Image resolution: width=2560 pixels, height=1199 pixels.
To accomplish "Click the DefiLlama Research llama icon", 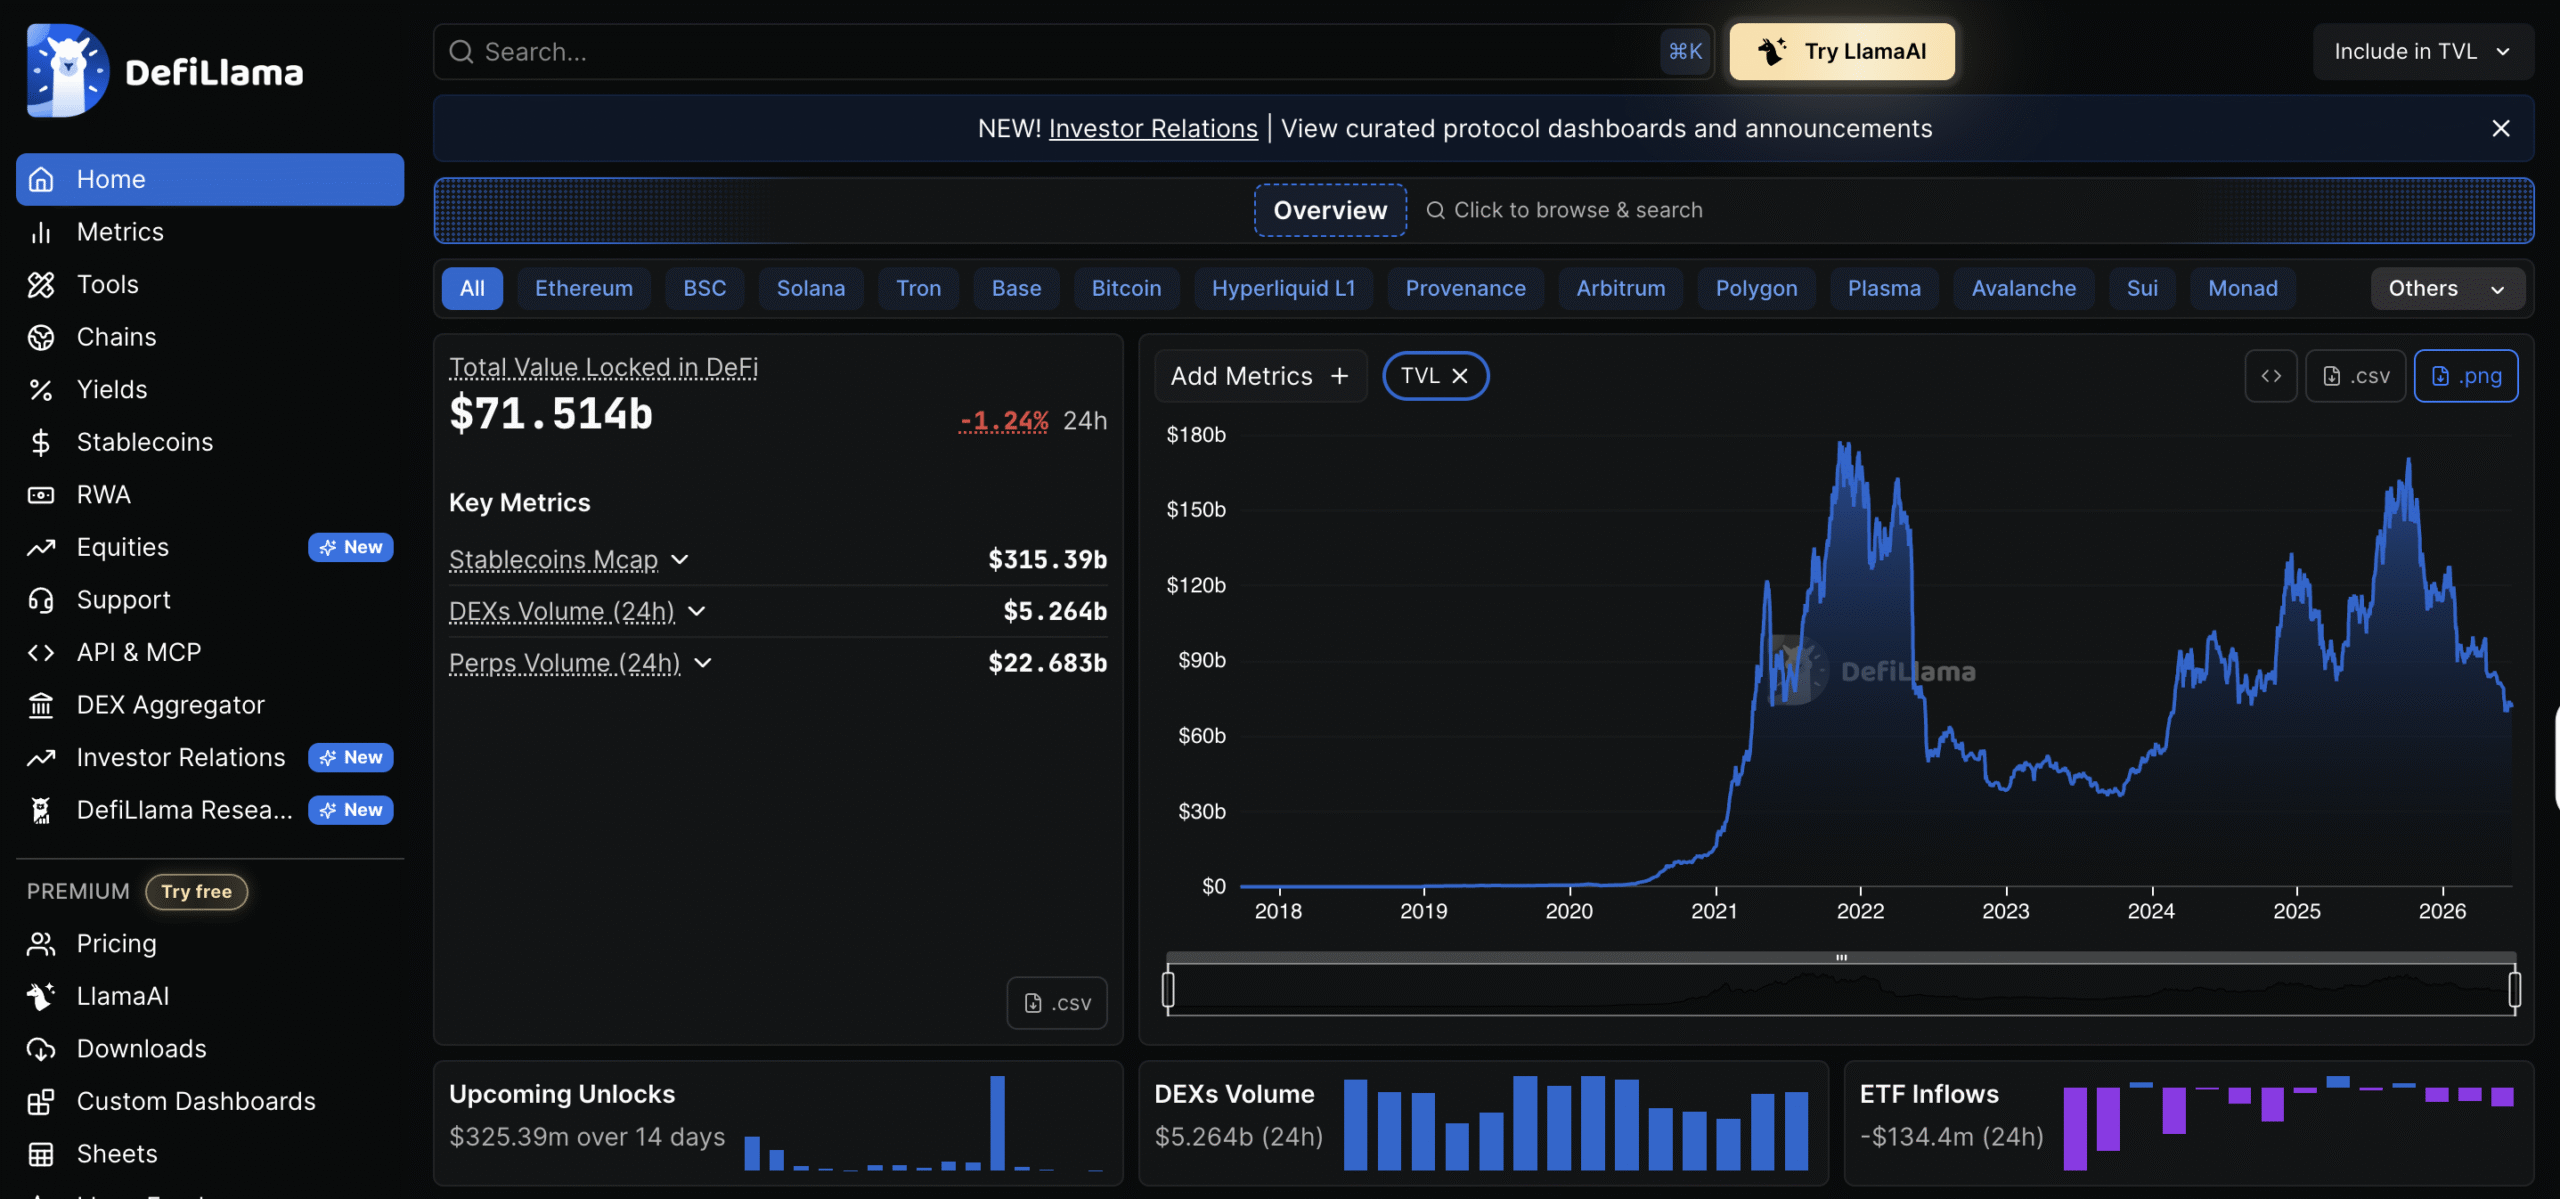I will coord(40,810).
